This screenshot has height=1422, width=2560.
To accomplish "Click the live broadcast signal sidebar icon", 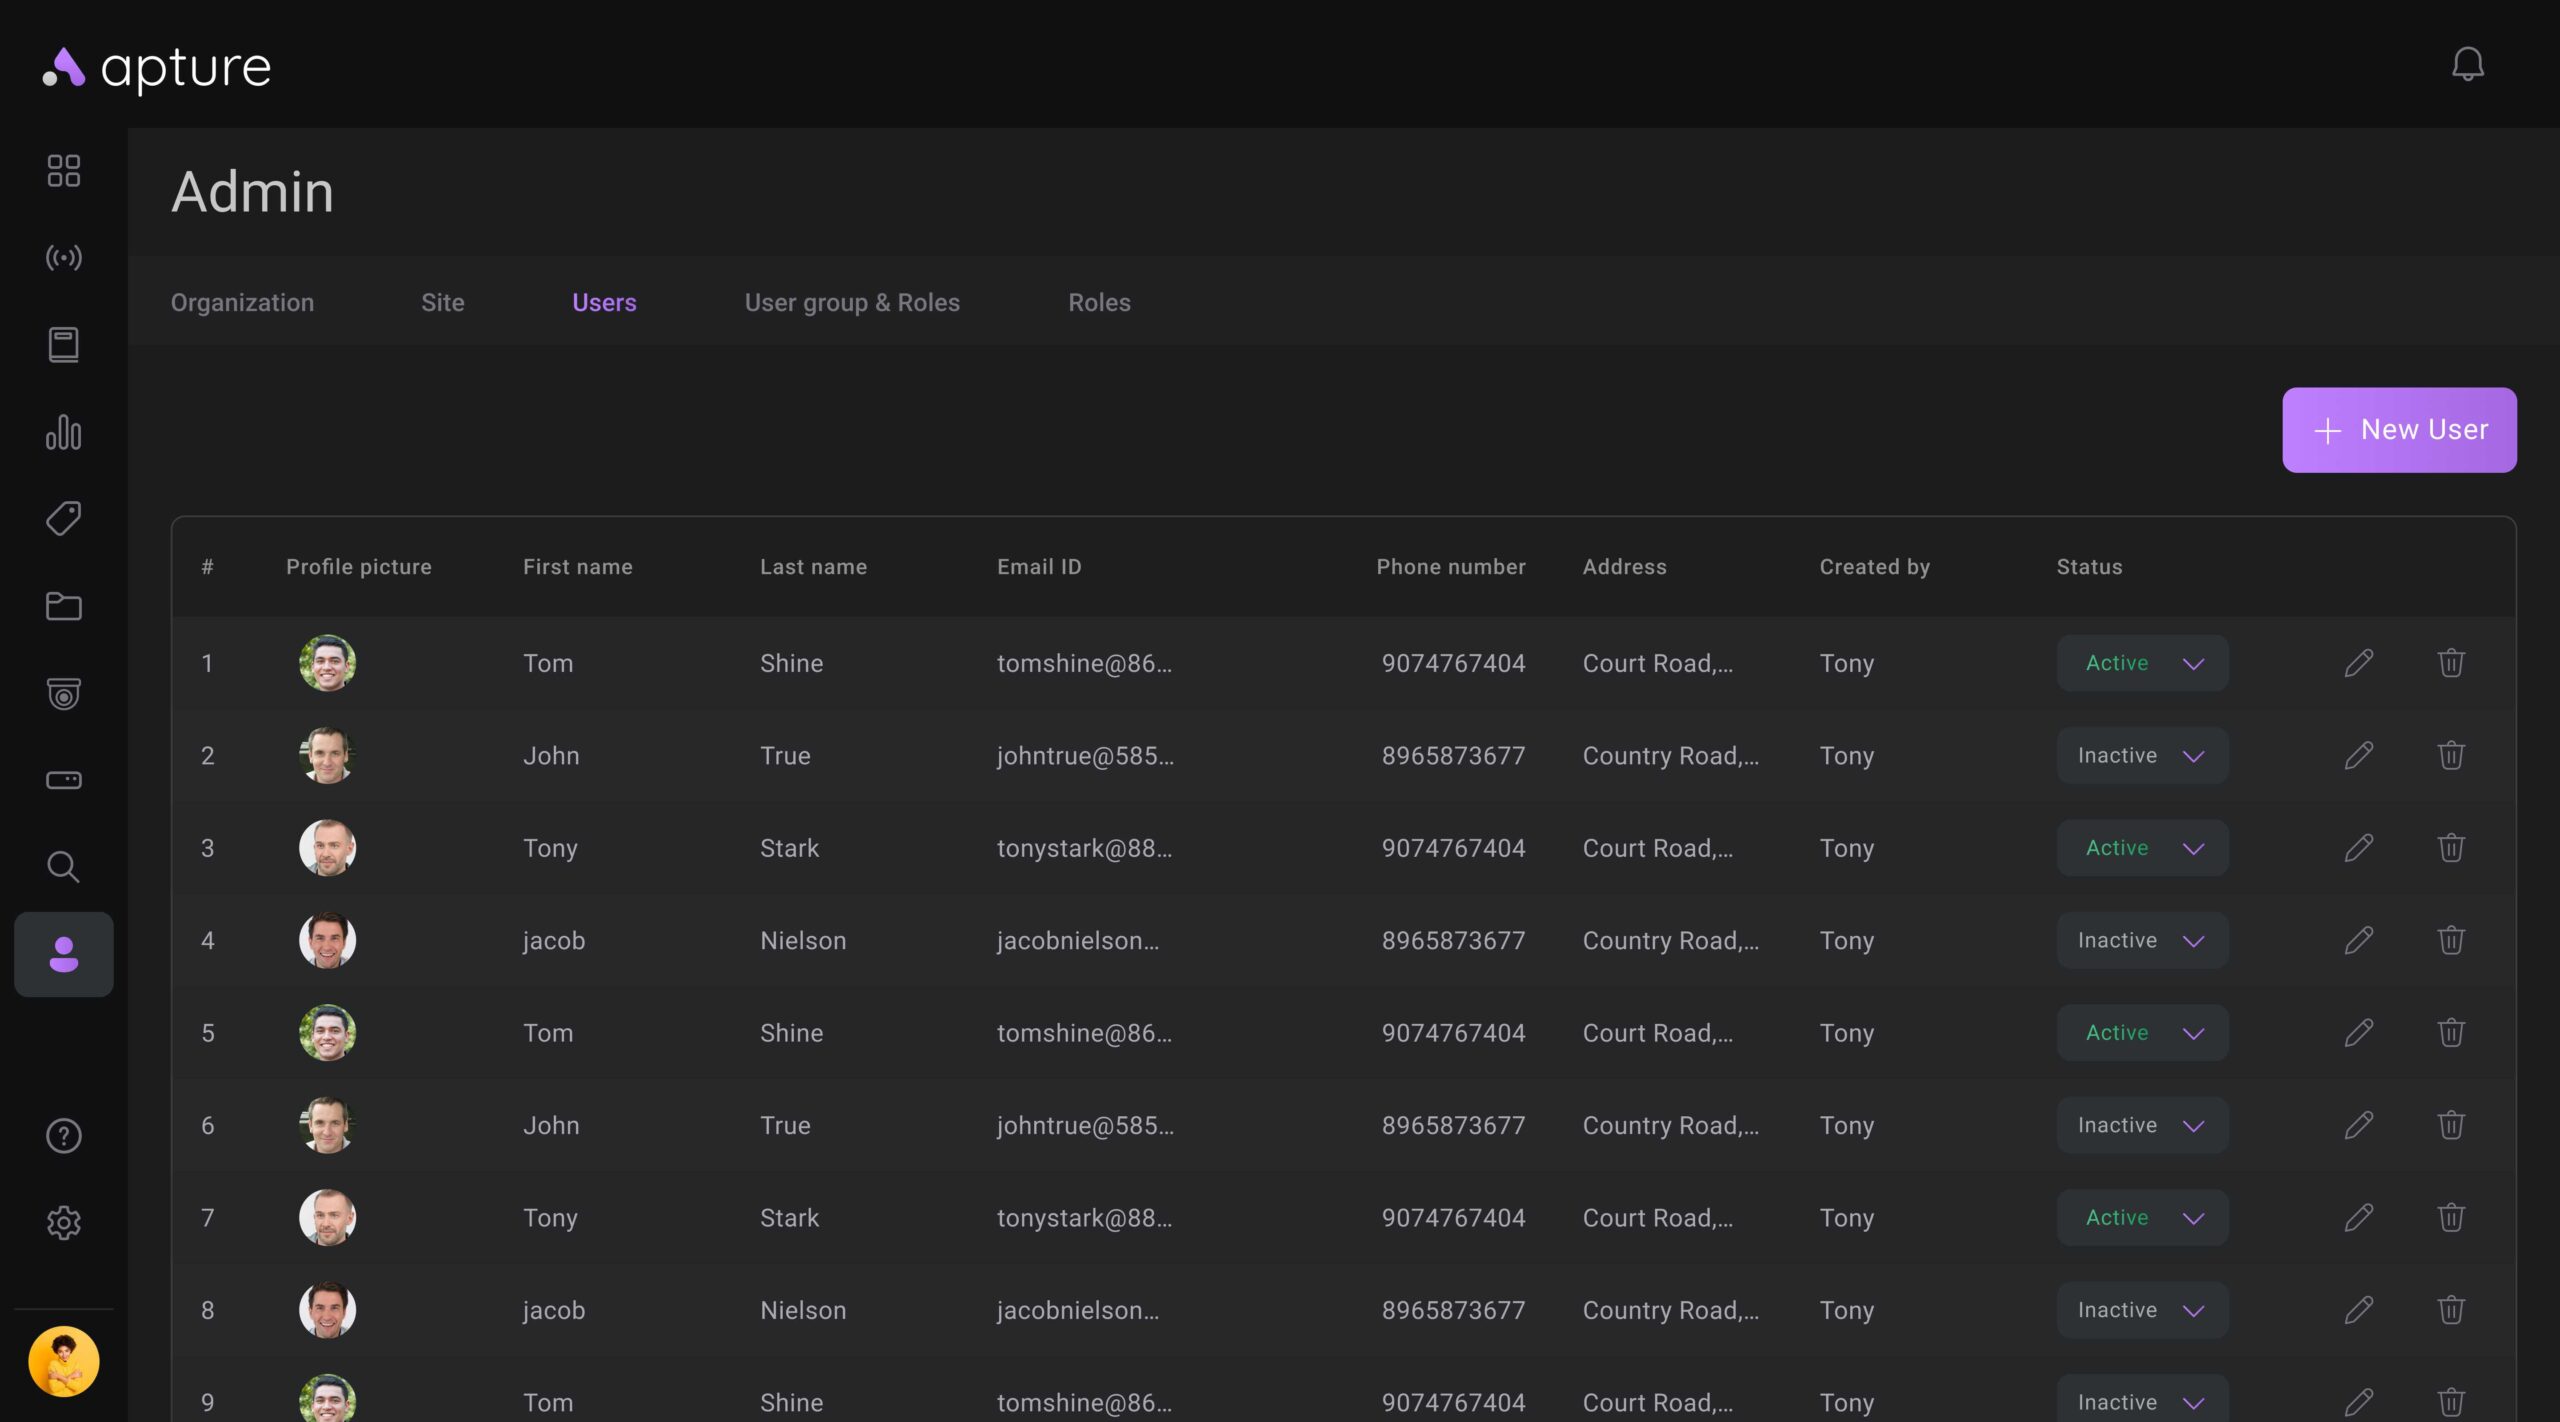I will (63, 258).
